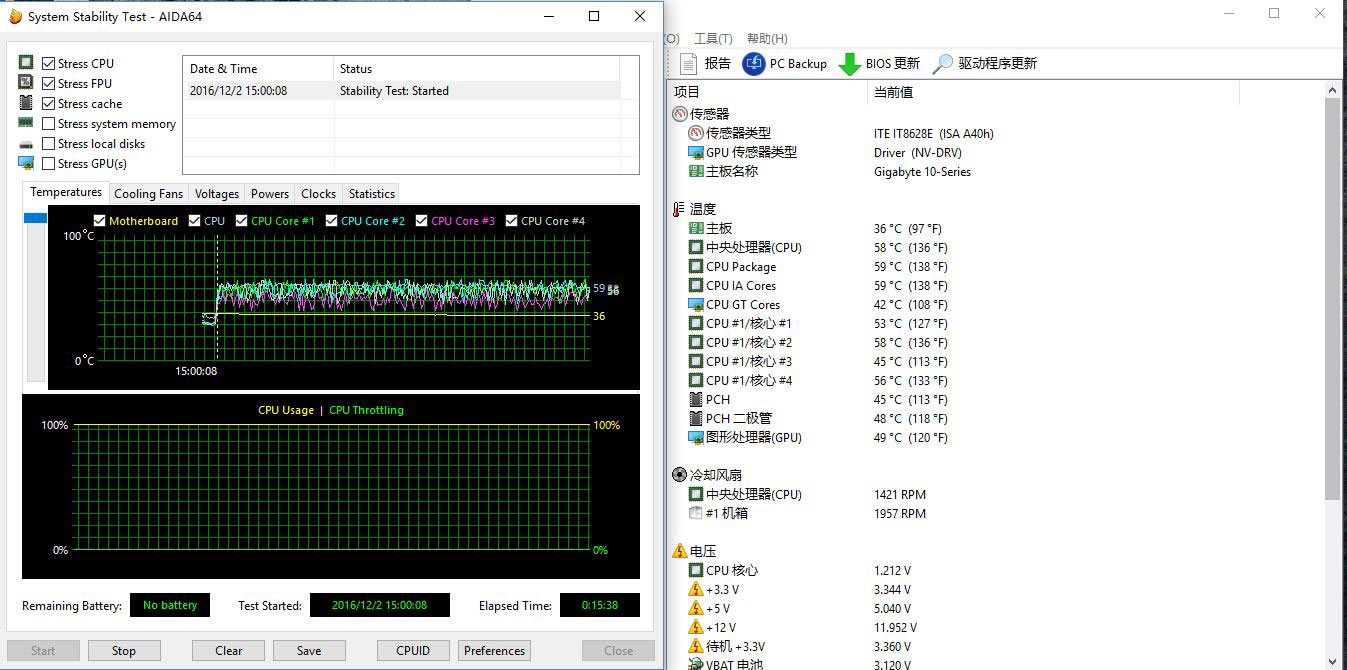This screenshot has height=670, width=1347.
Task: Uncheck the Stress CPU checkbox
Action: point(49,63)
